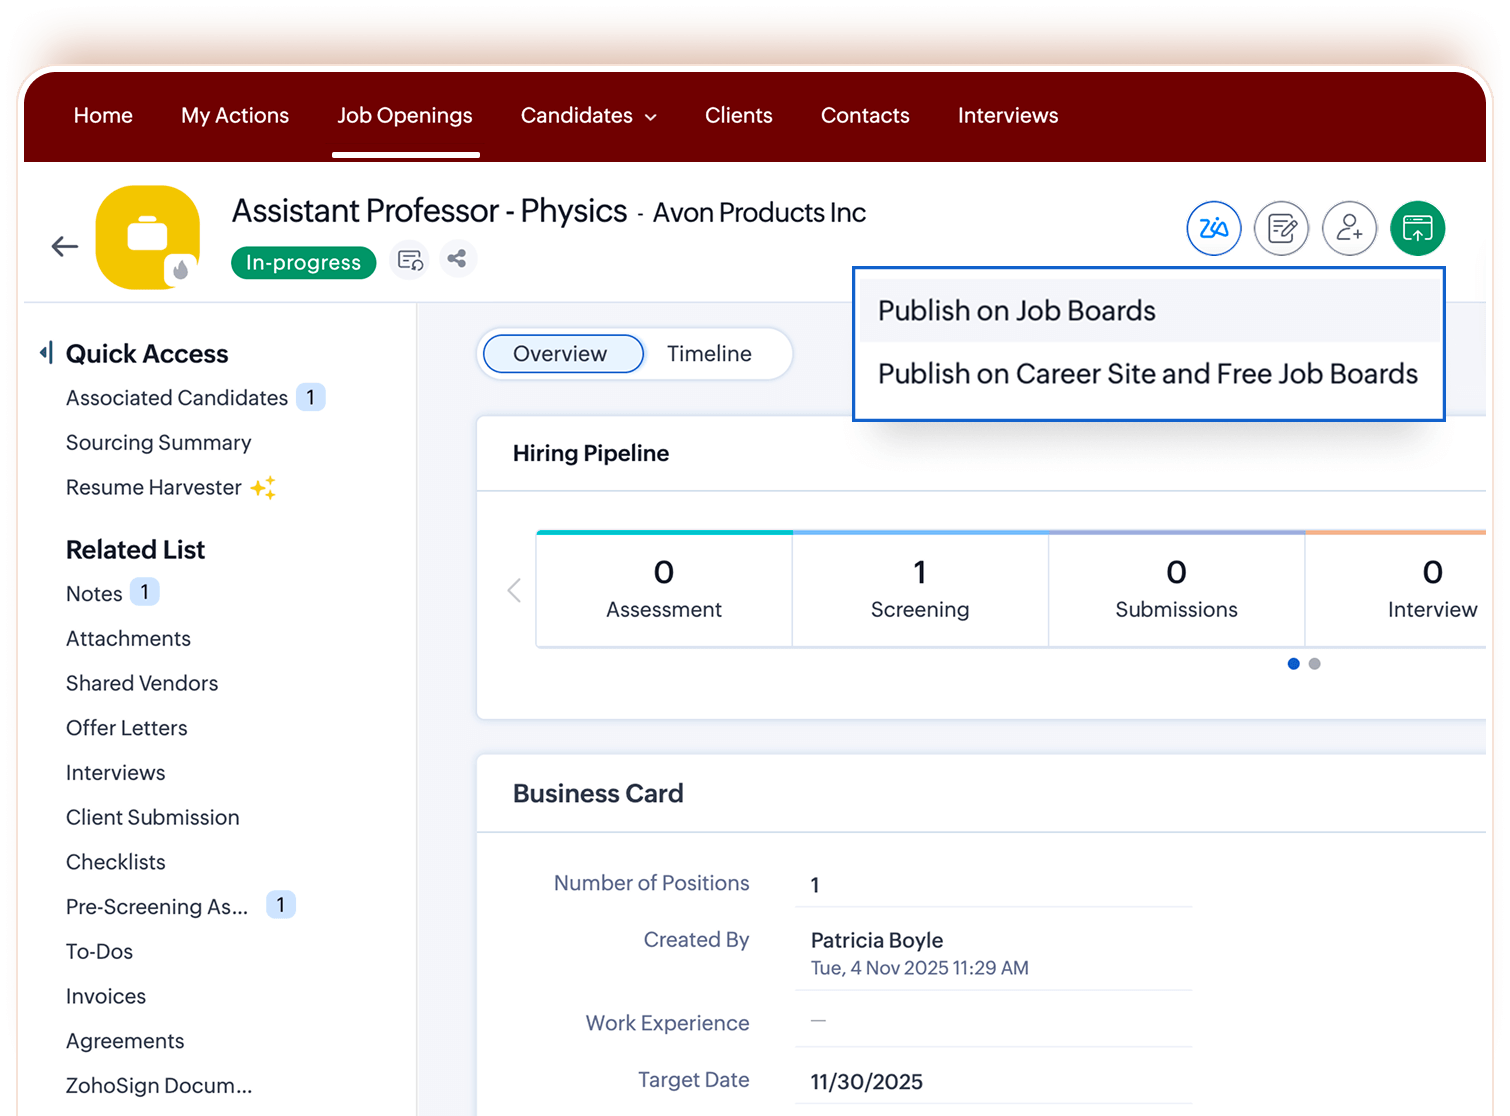Click the left chevron on Hiring Pipeline
The width and height of the screenshot is (1510, 1116).
514,590
